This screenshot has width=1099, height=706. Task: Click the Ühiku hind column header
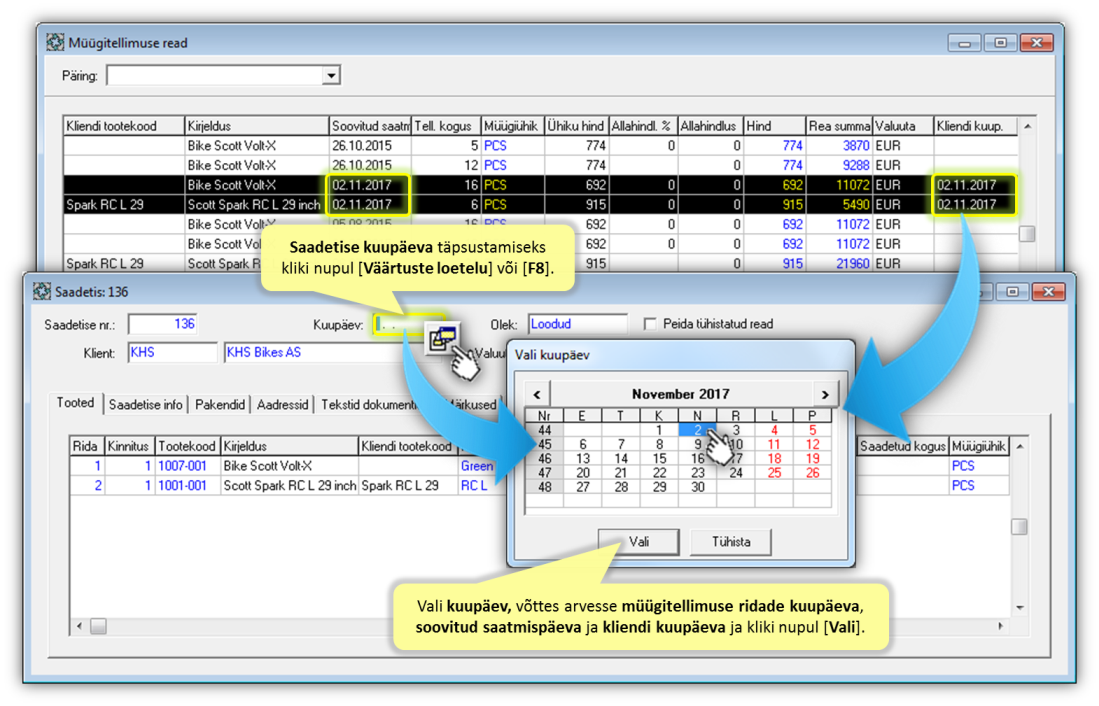pos(576,126)
